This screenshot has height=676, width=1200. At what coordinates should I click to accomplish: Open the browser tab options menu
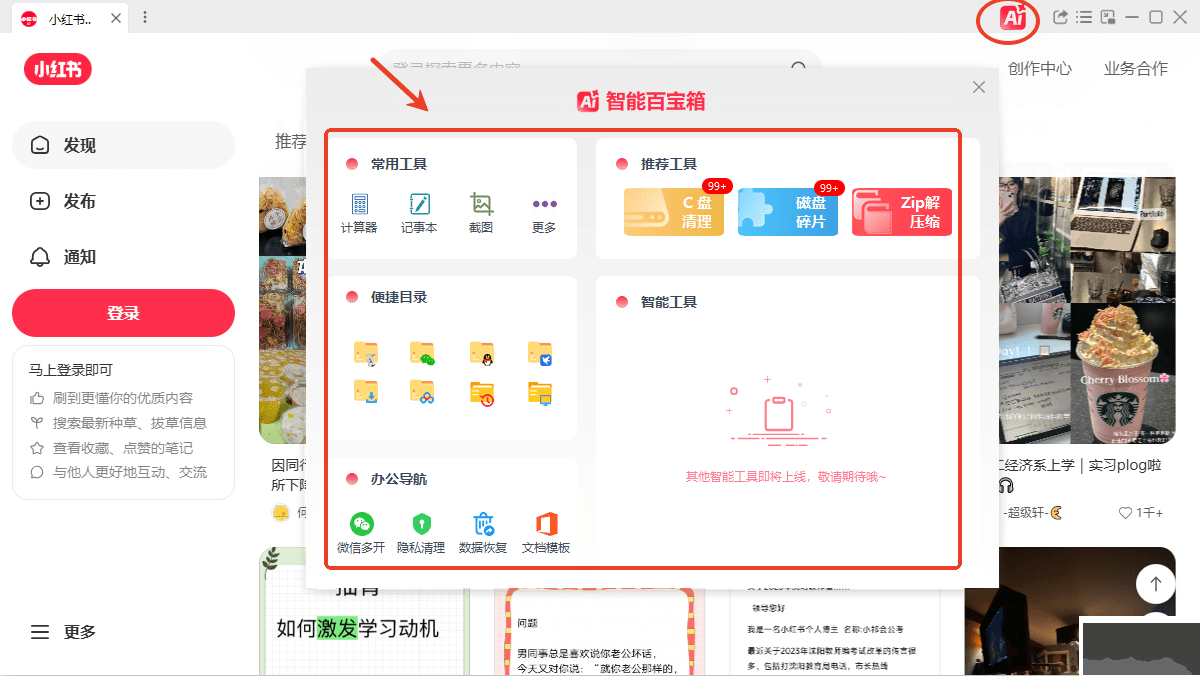(146, 17)
